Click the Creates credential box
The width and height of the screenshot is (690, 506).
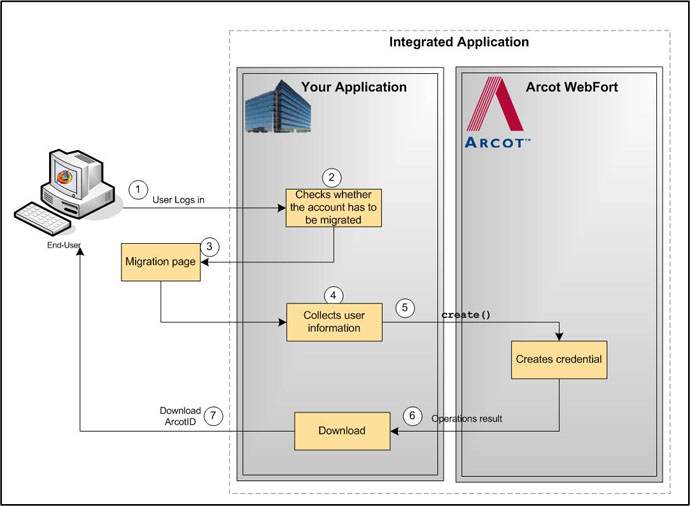click(559, 359)
